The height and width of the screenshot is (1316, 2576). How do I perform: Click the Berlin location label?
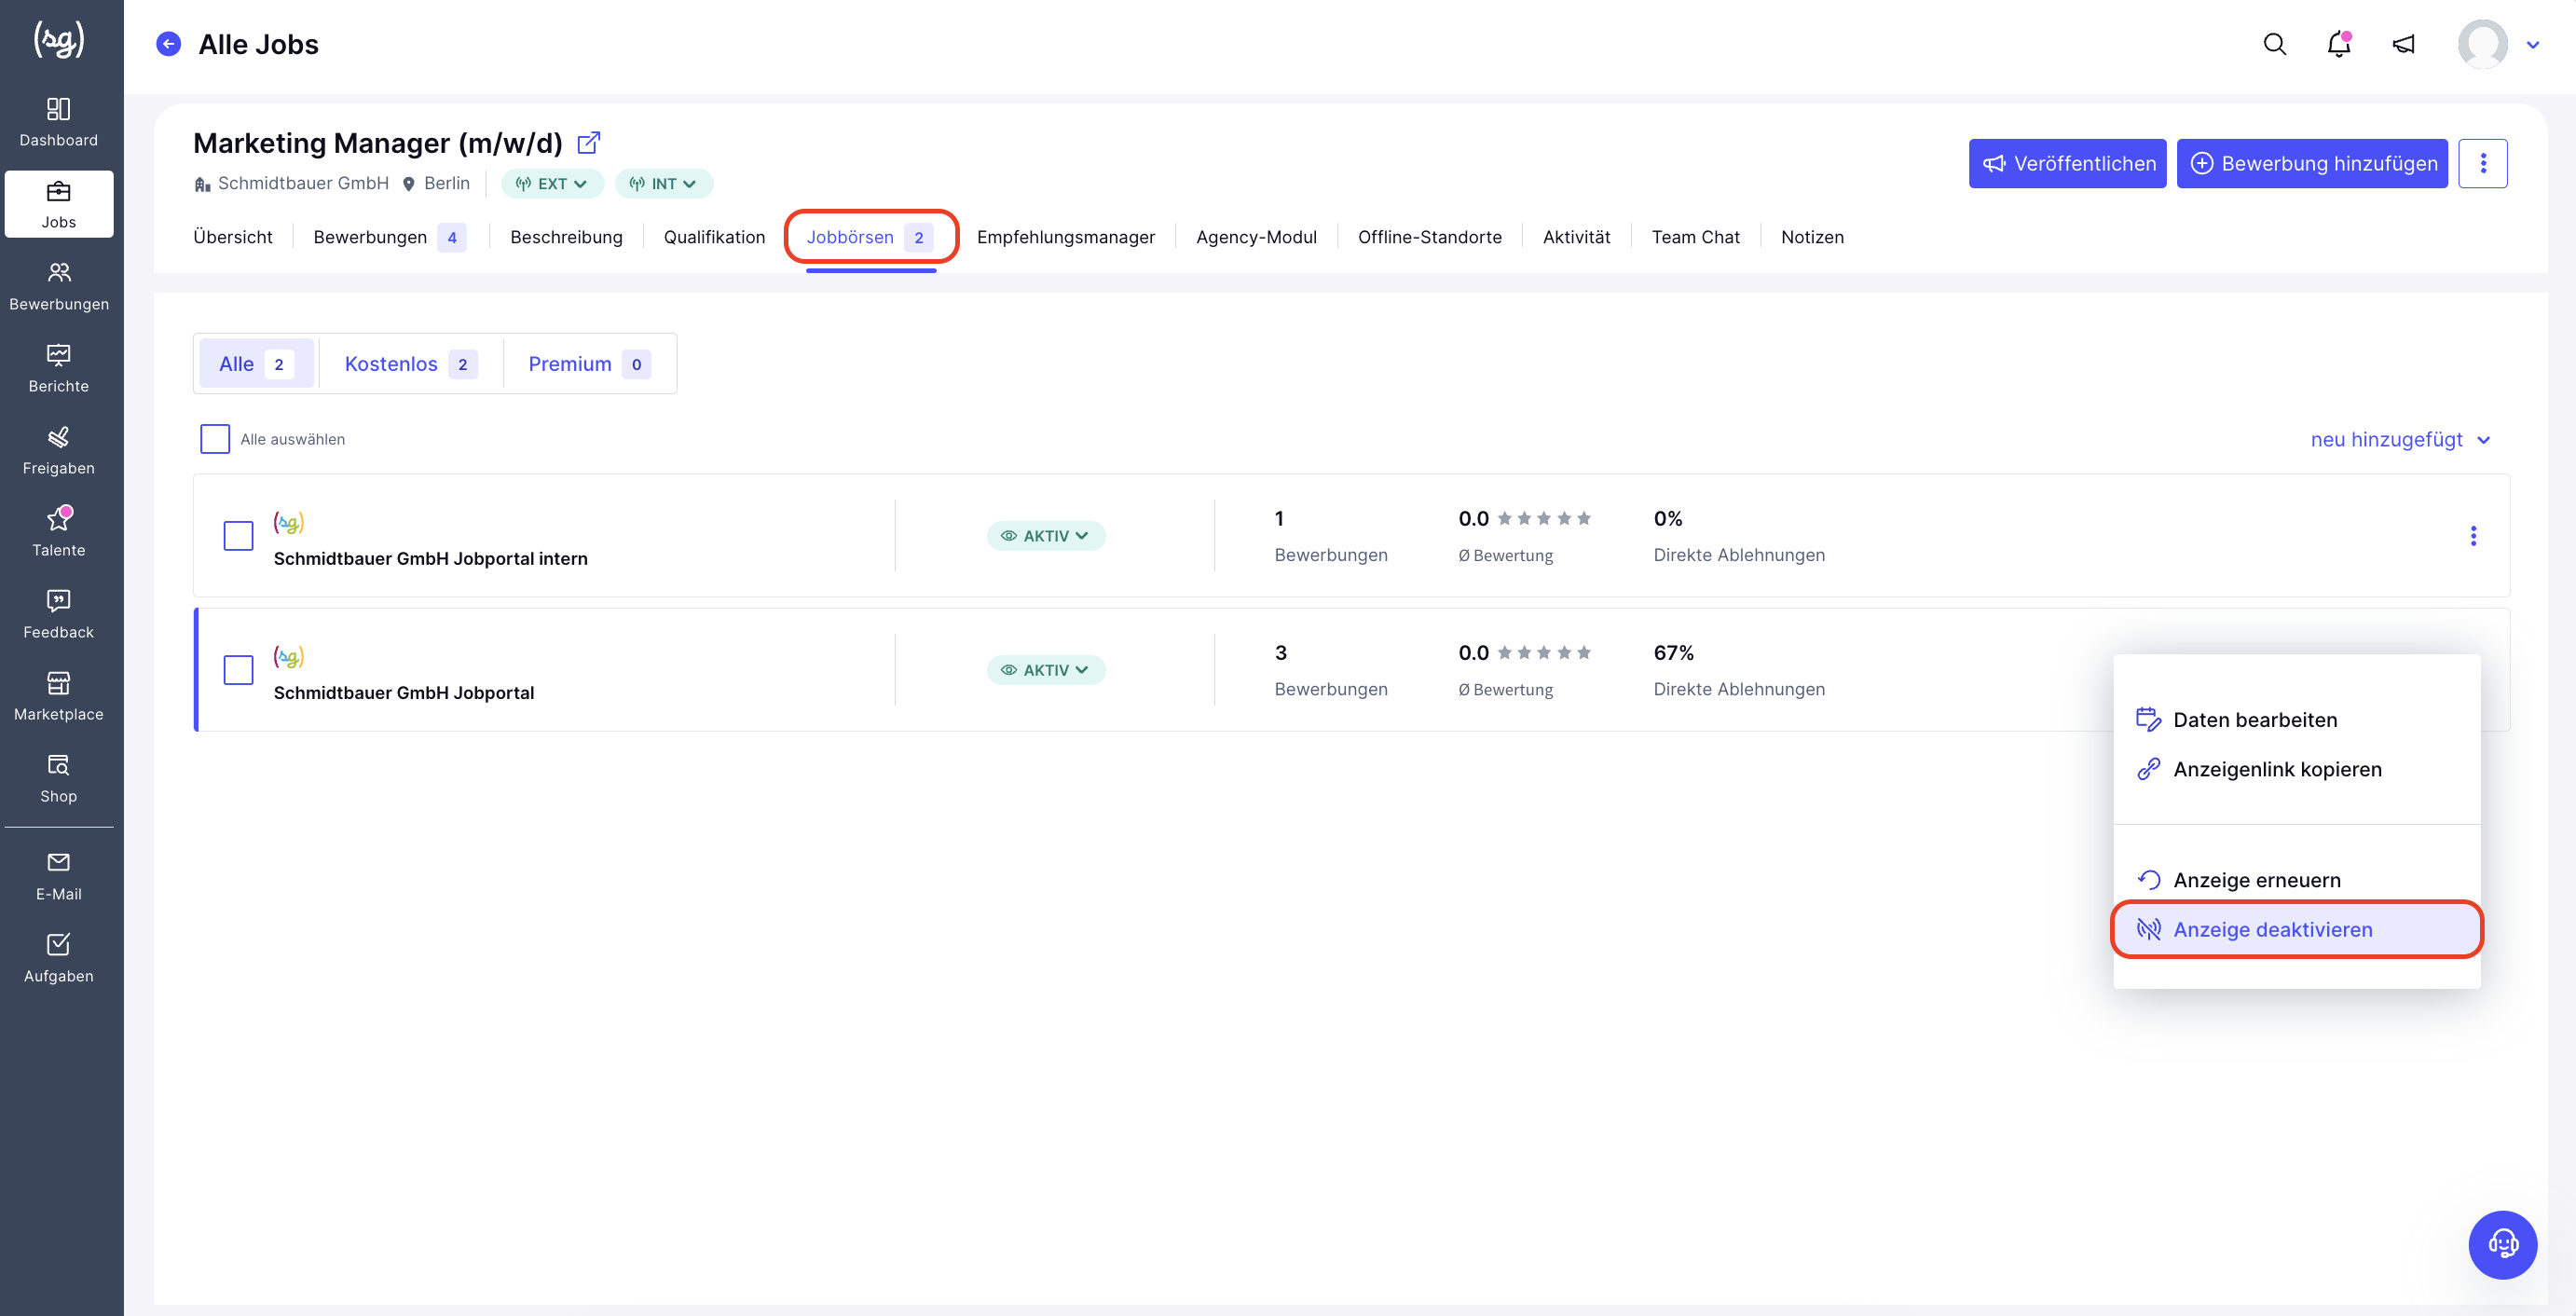446,183
